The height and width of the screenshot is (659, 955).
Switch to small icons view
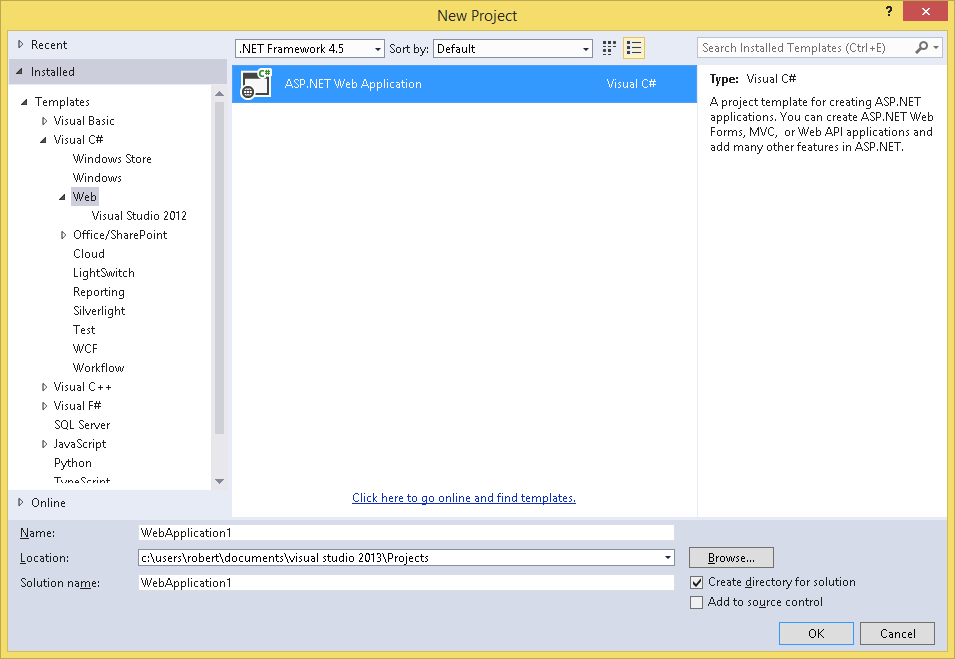(x=609, y=48)
